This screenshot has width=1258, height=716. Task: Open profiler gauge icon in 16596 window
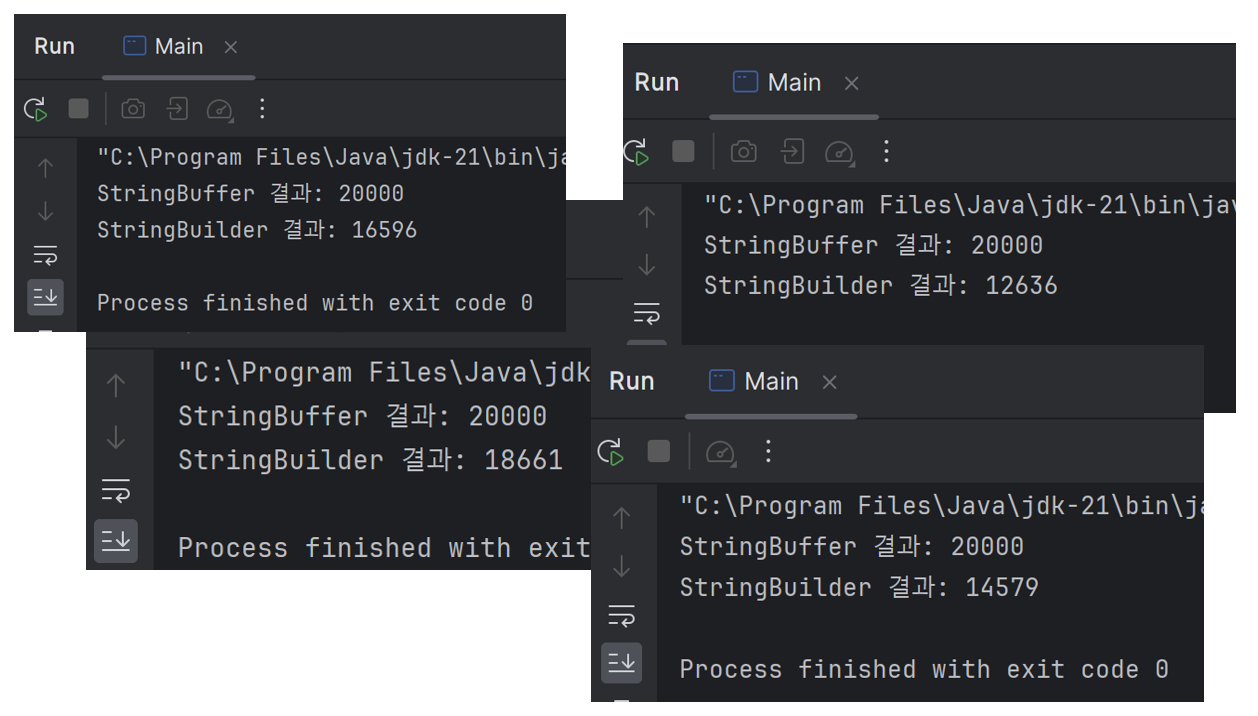pyautogui.click(x=220, y=110)
